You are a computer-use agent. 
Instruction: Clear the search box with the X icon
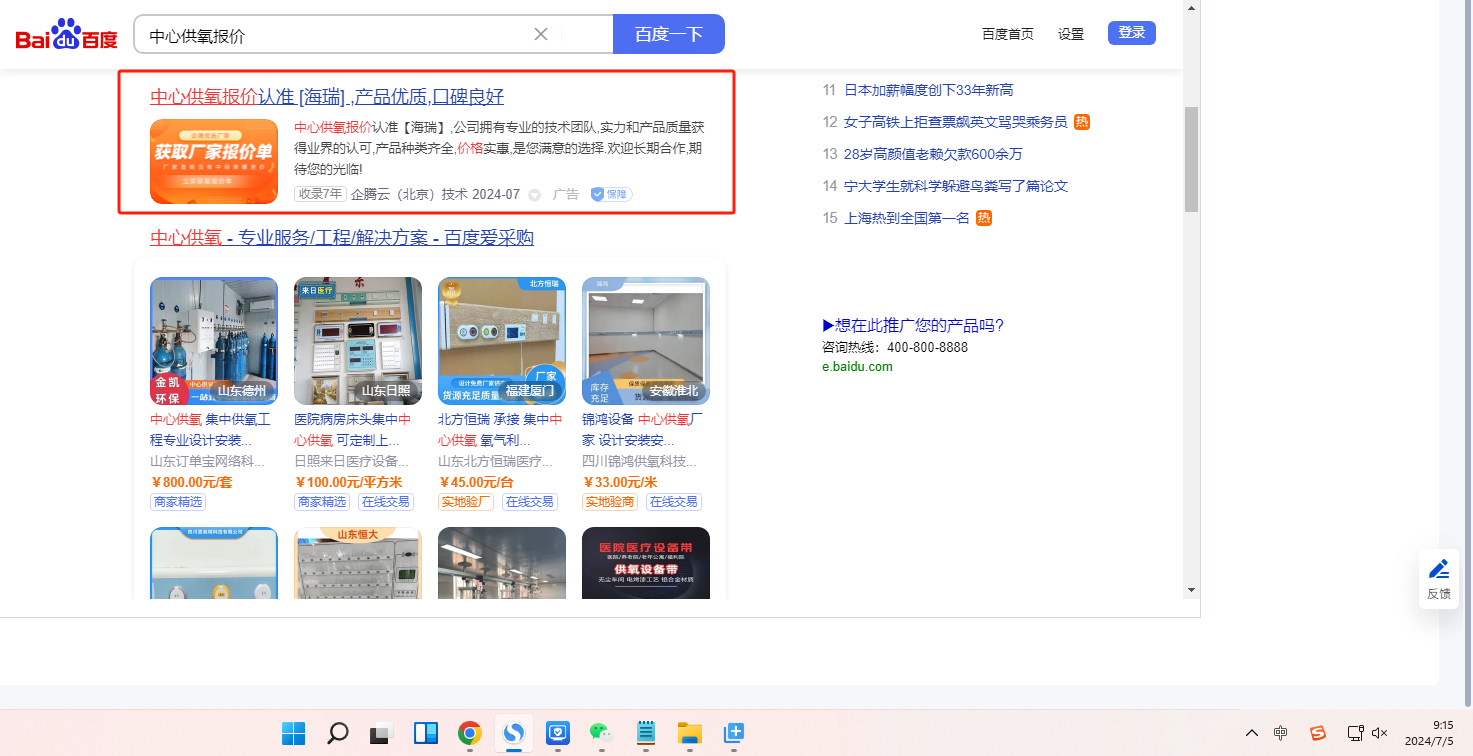pos(541,34)
